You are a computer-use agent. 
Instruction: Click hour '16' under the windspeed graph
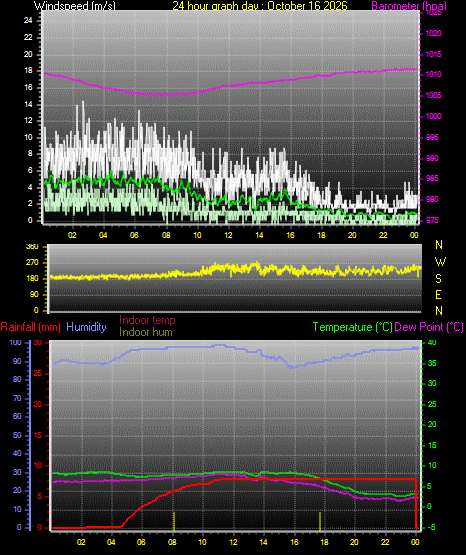click(290, 235)
